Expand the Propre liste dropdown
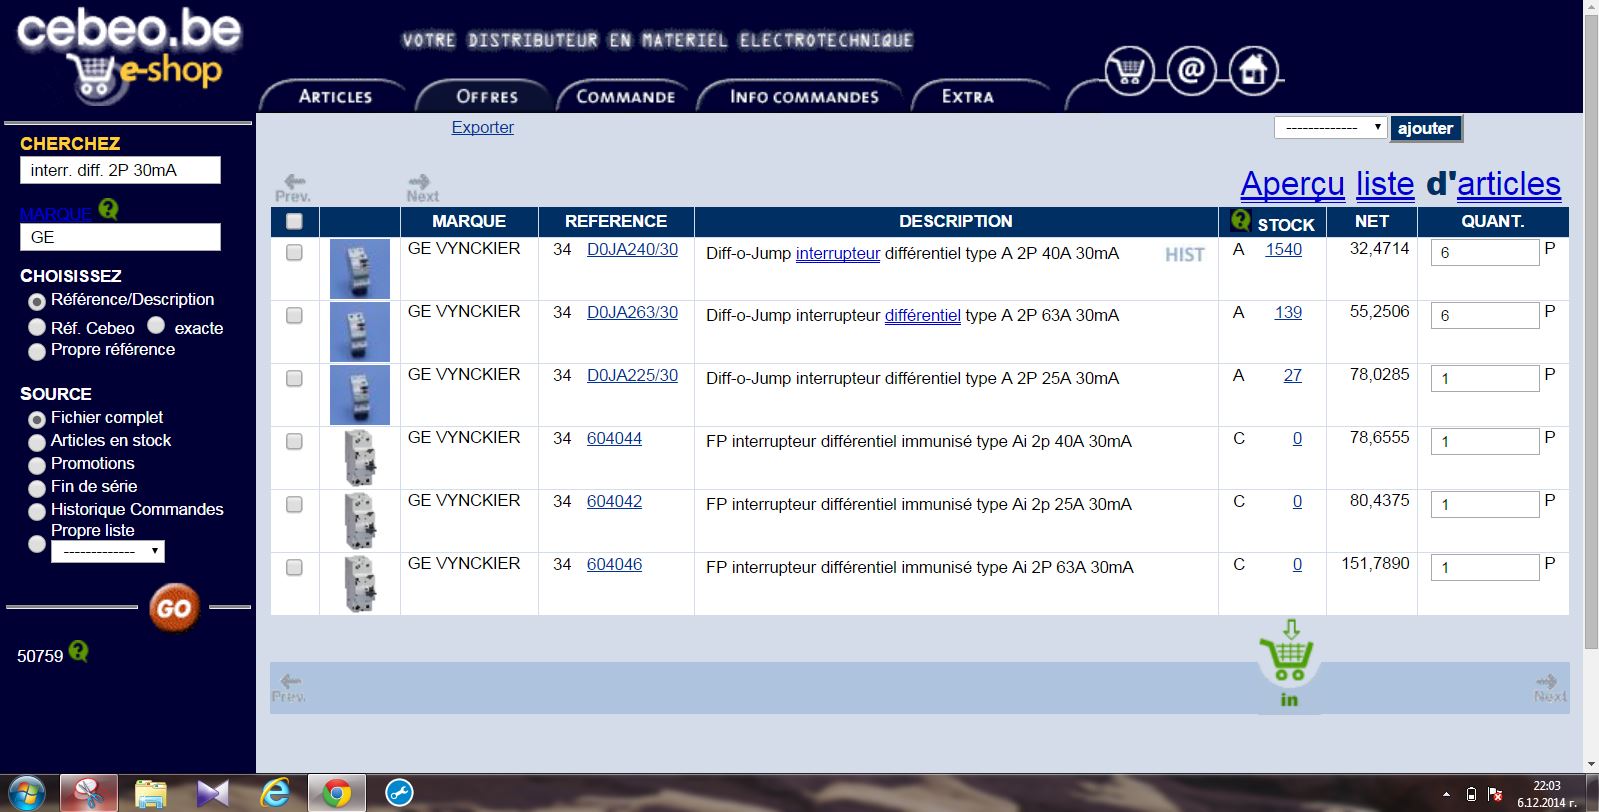 click(107, 551)
